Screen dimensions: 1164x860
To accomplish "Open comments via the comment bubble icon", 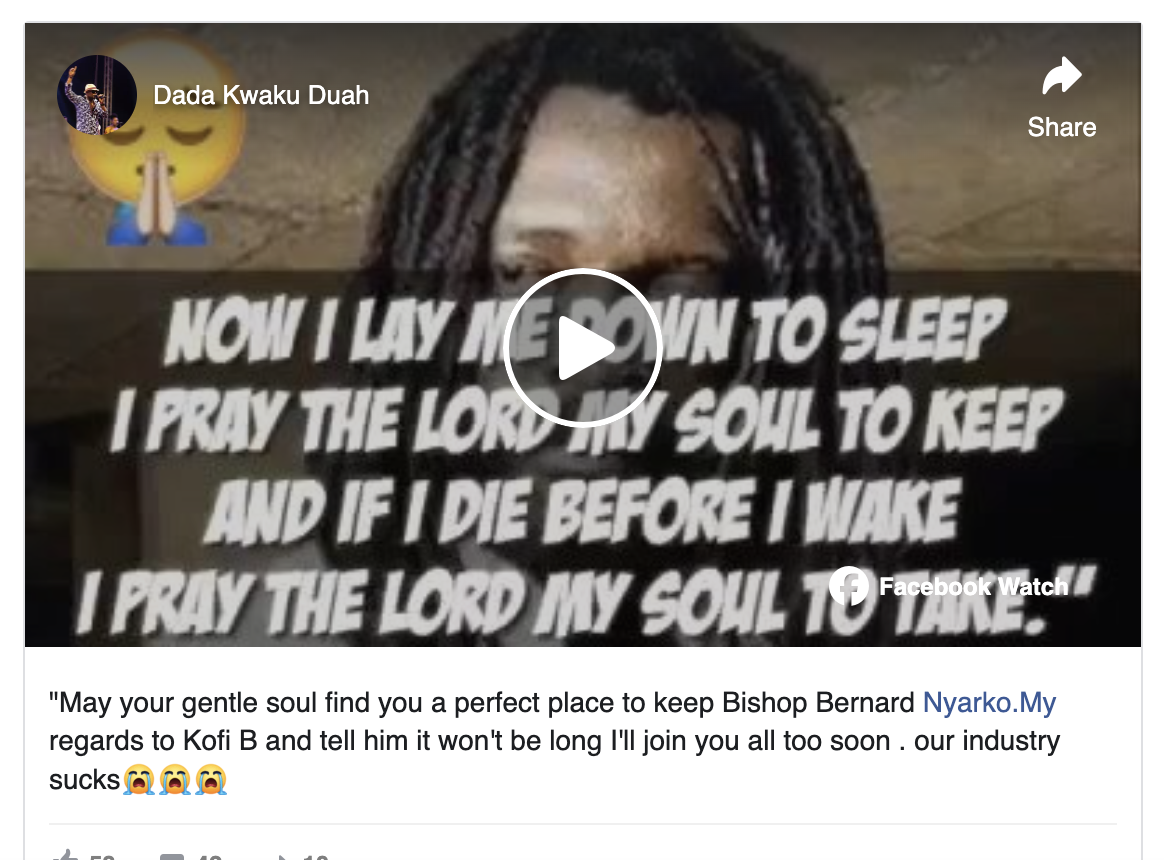I will [x=171, y=856].
